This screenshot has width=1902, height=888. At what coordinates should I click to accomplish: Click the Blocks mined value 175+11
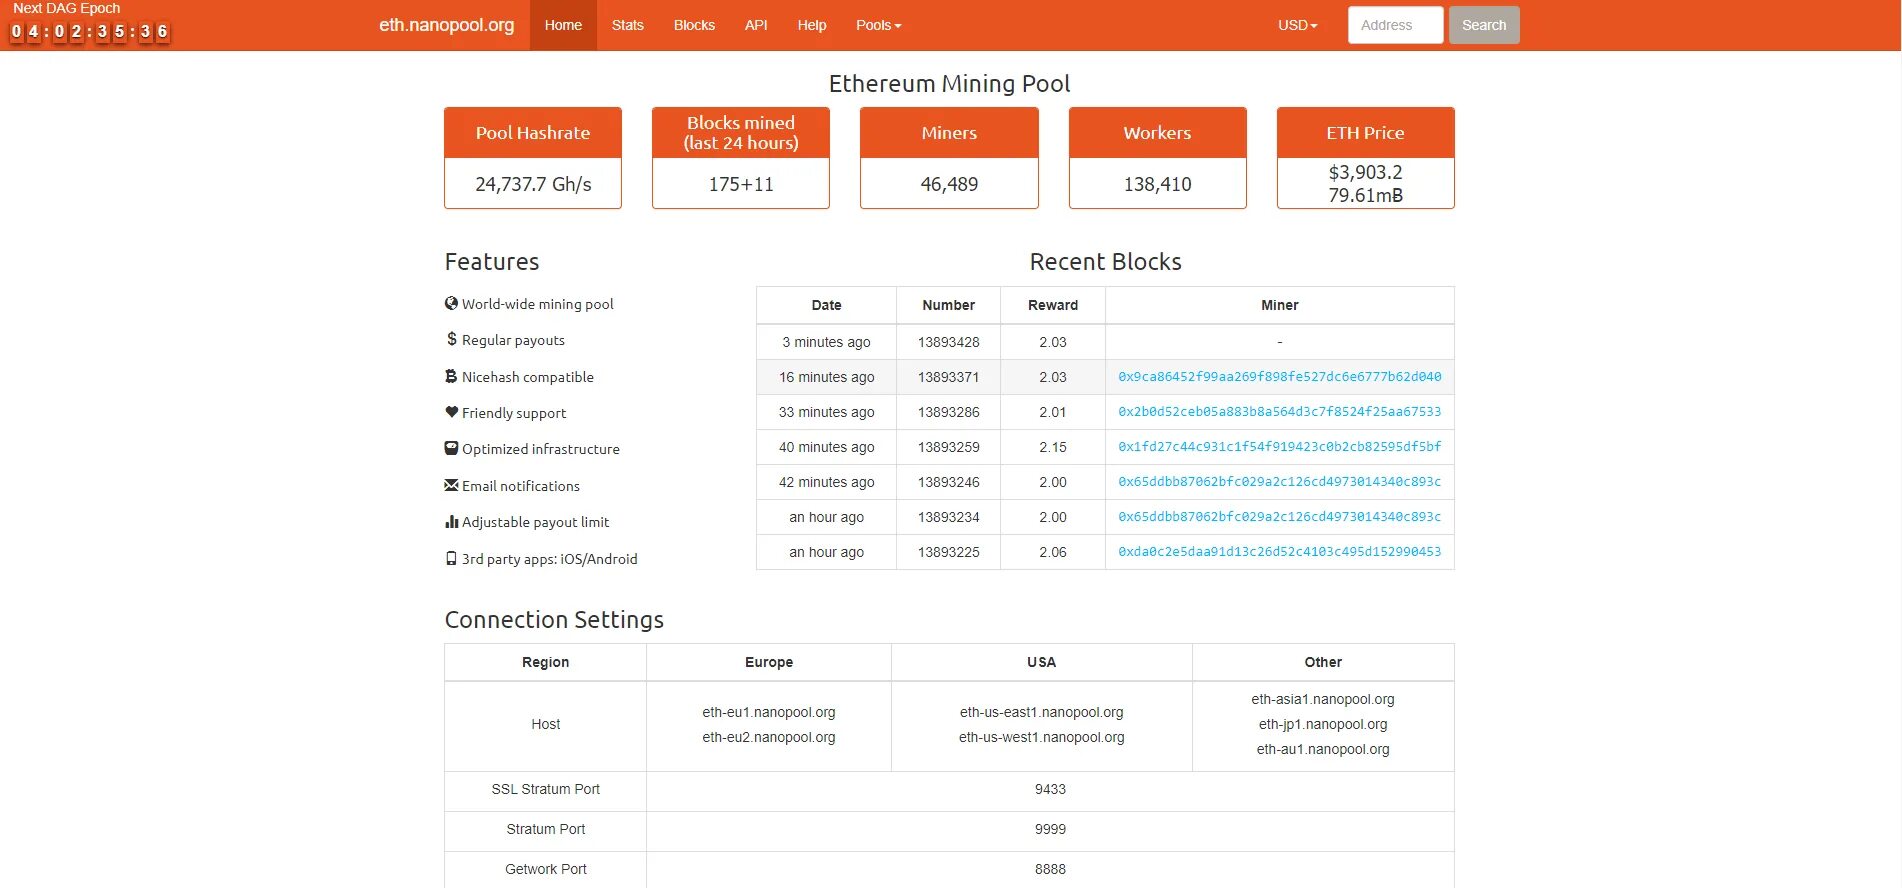point(741,184)
